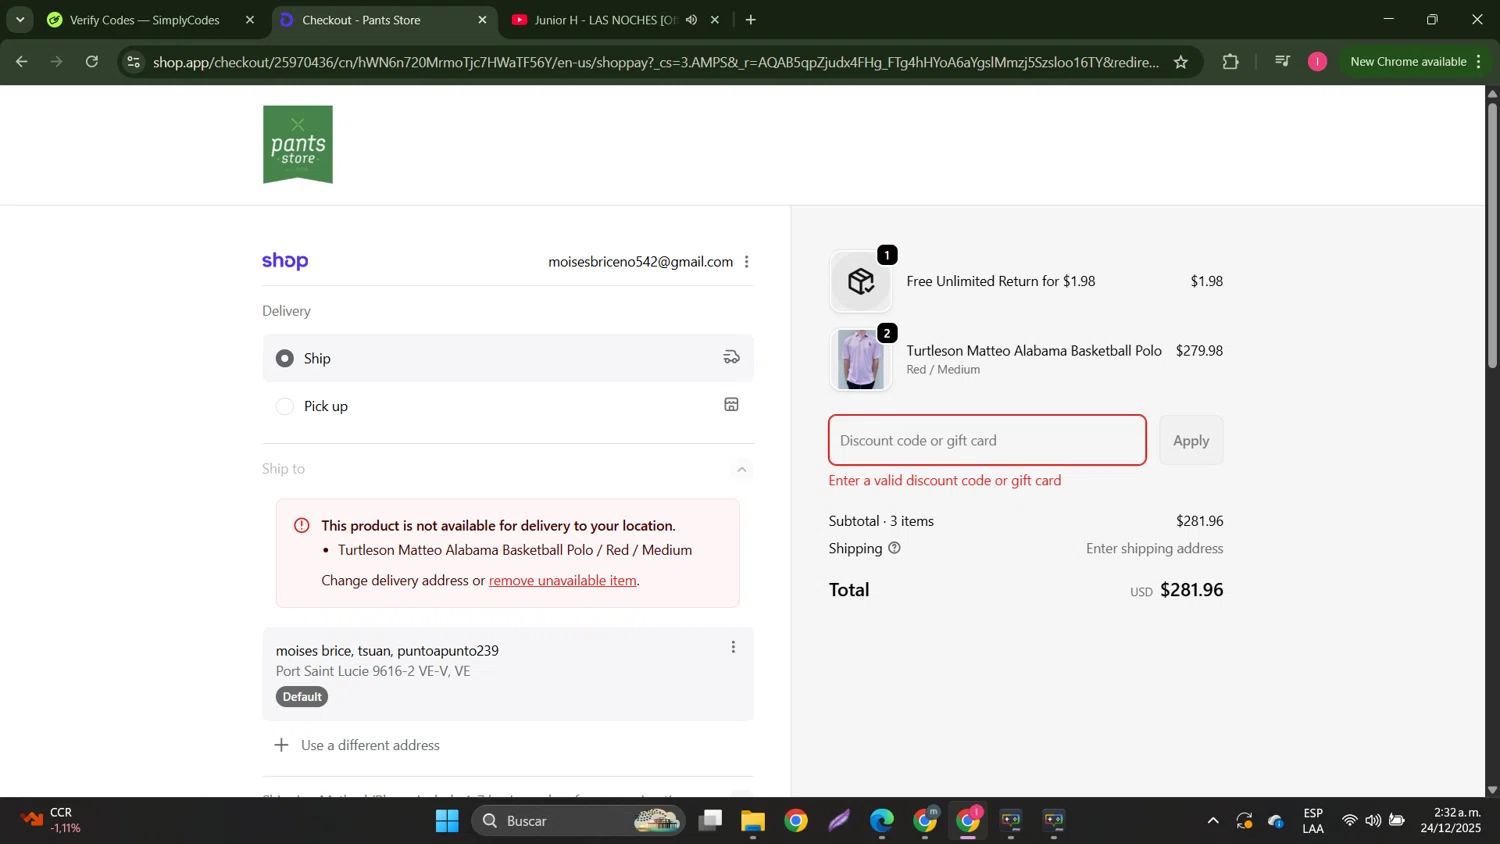The image size is (1500, 844).
Task: Click the Turtleson Matteo Alabama Basketball Polo title
Action: [1034, 351]
